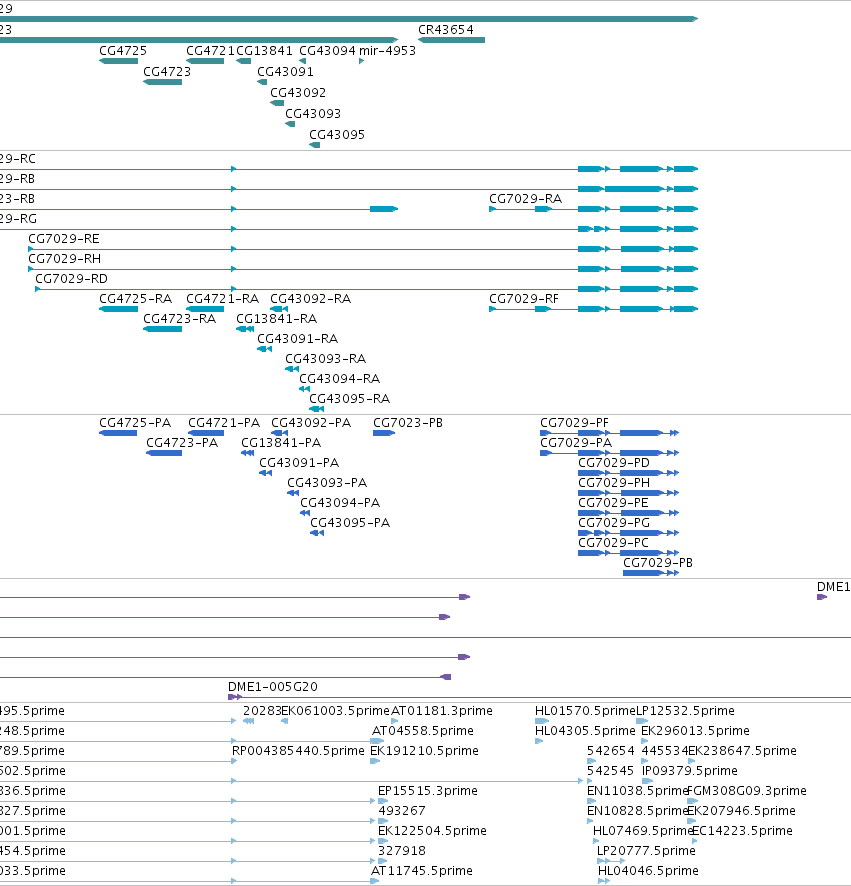Select the CG4725-PA protein label
Viewport: 851px width, 886px height.
tap(134, 423)
